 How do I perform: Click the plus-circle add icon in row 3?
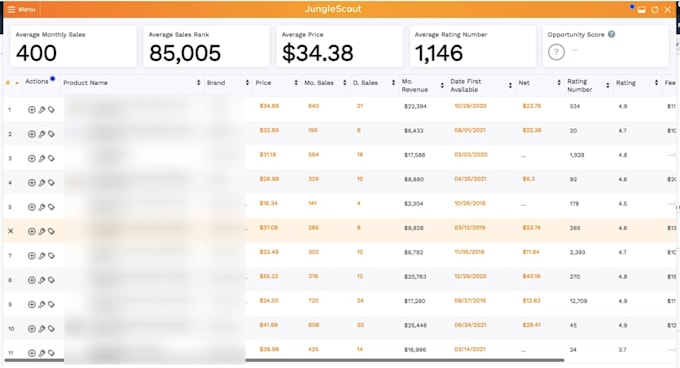[32, 158]
